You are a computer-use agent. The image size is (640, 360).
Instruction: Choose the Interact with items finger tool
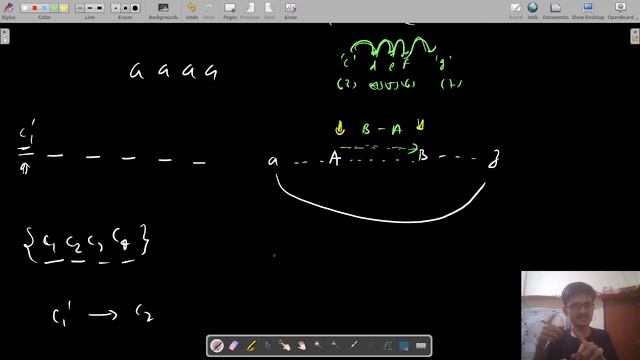coord(284,346)
